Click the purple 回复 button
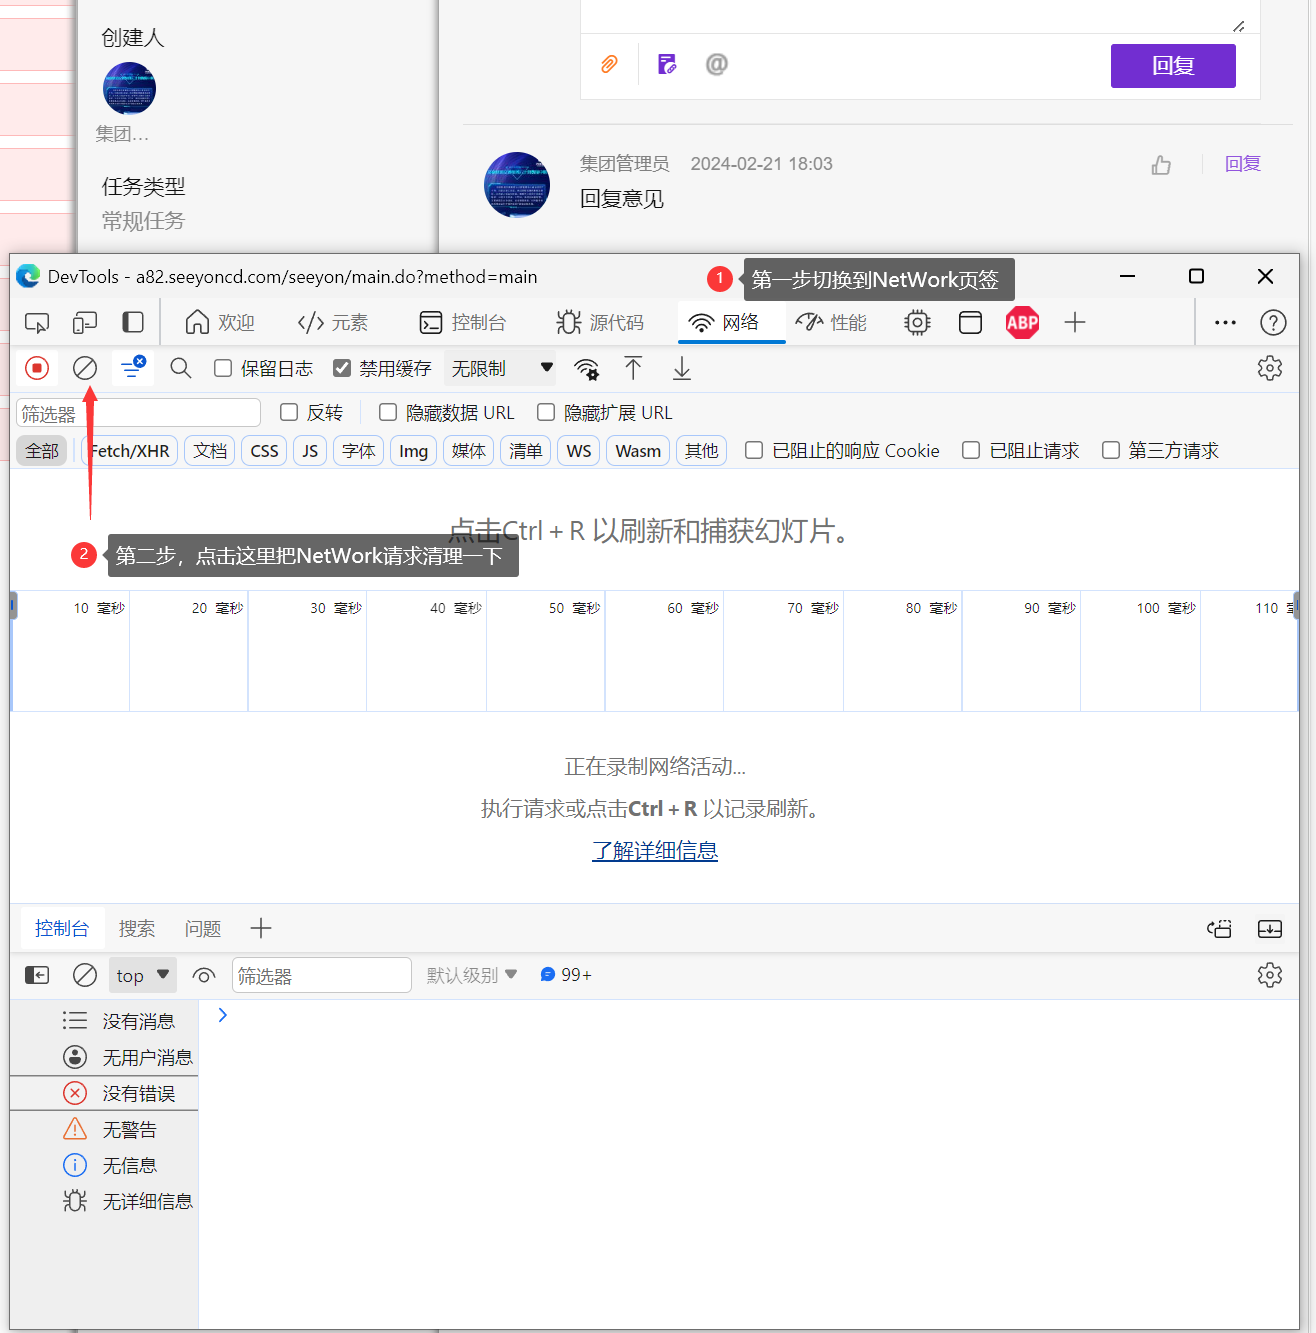 (1173, 65)
